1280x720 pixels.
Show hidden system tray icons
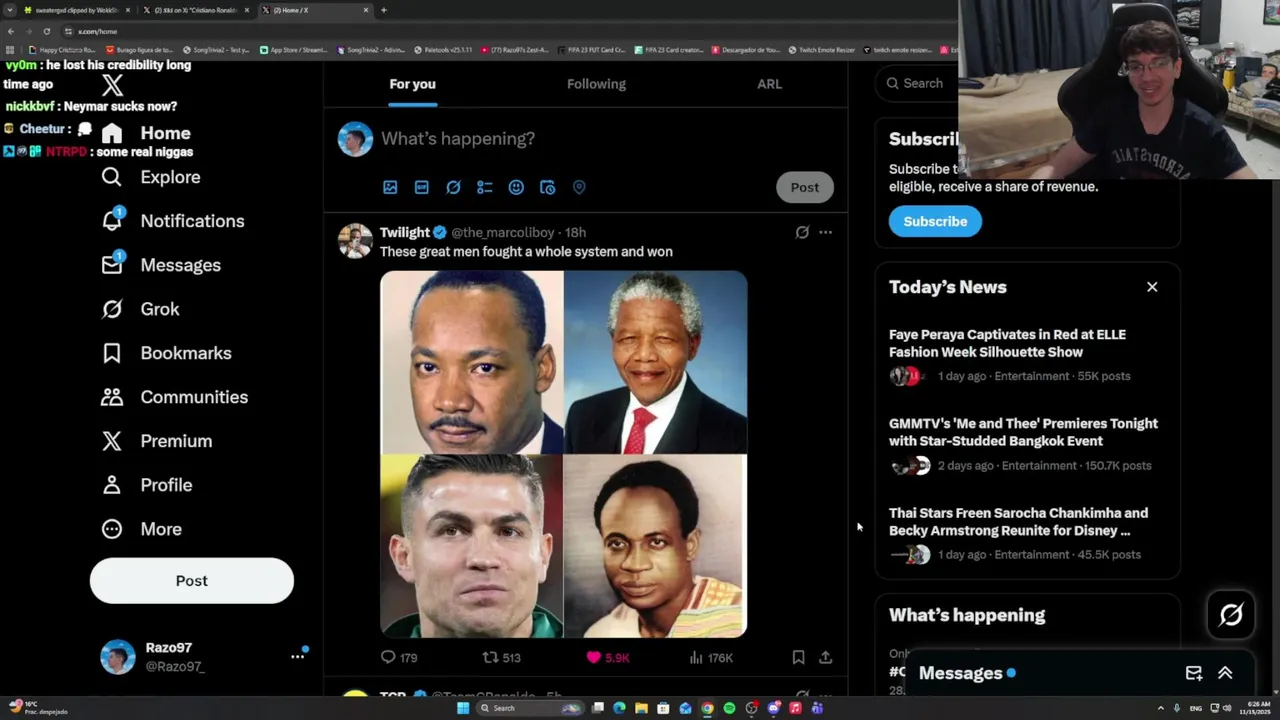[1160, 708]
